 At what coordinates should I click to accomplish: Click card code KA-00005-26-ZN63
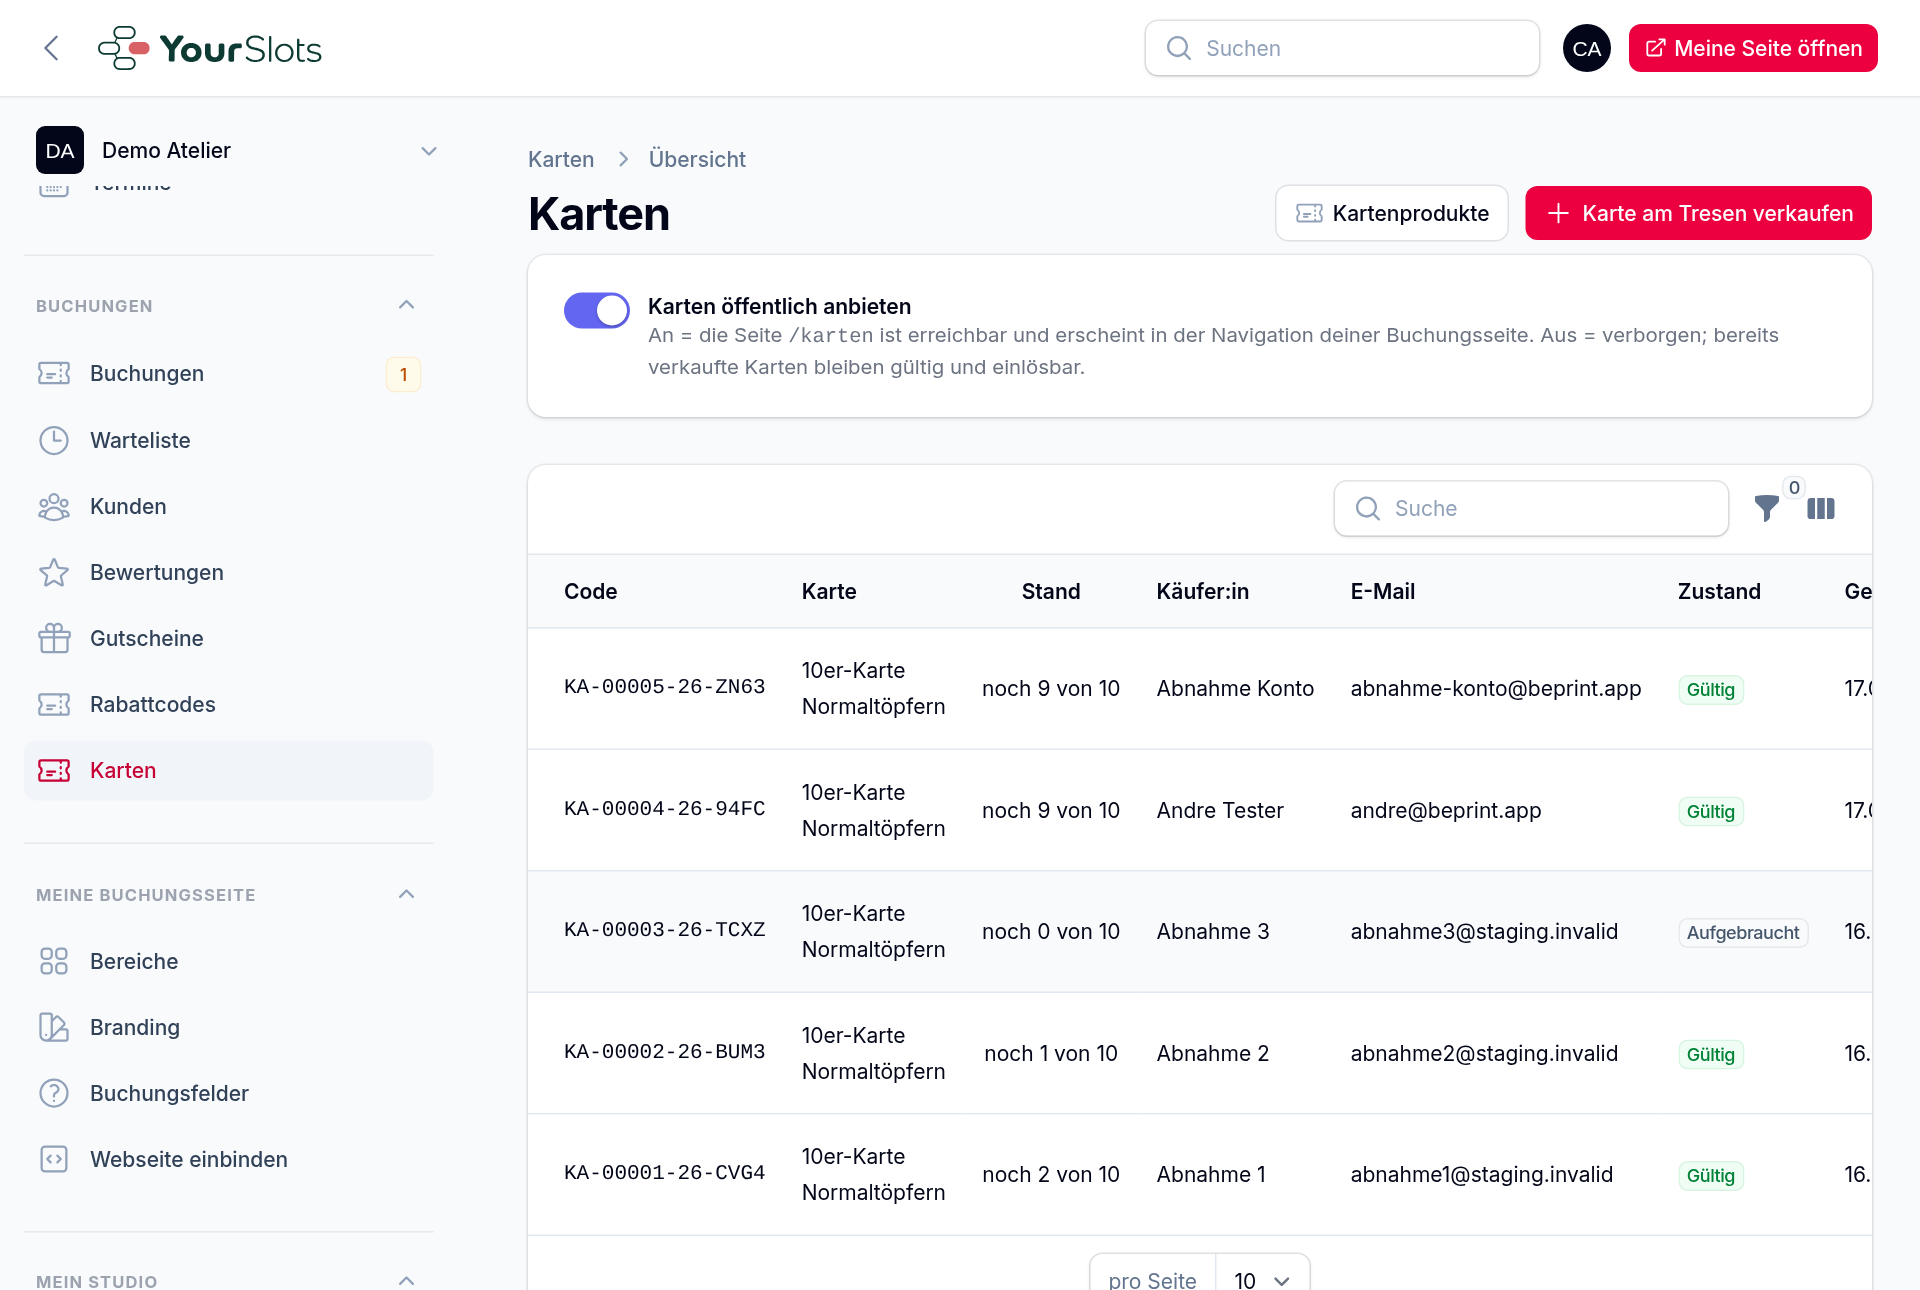click(664, 688)
